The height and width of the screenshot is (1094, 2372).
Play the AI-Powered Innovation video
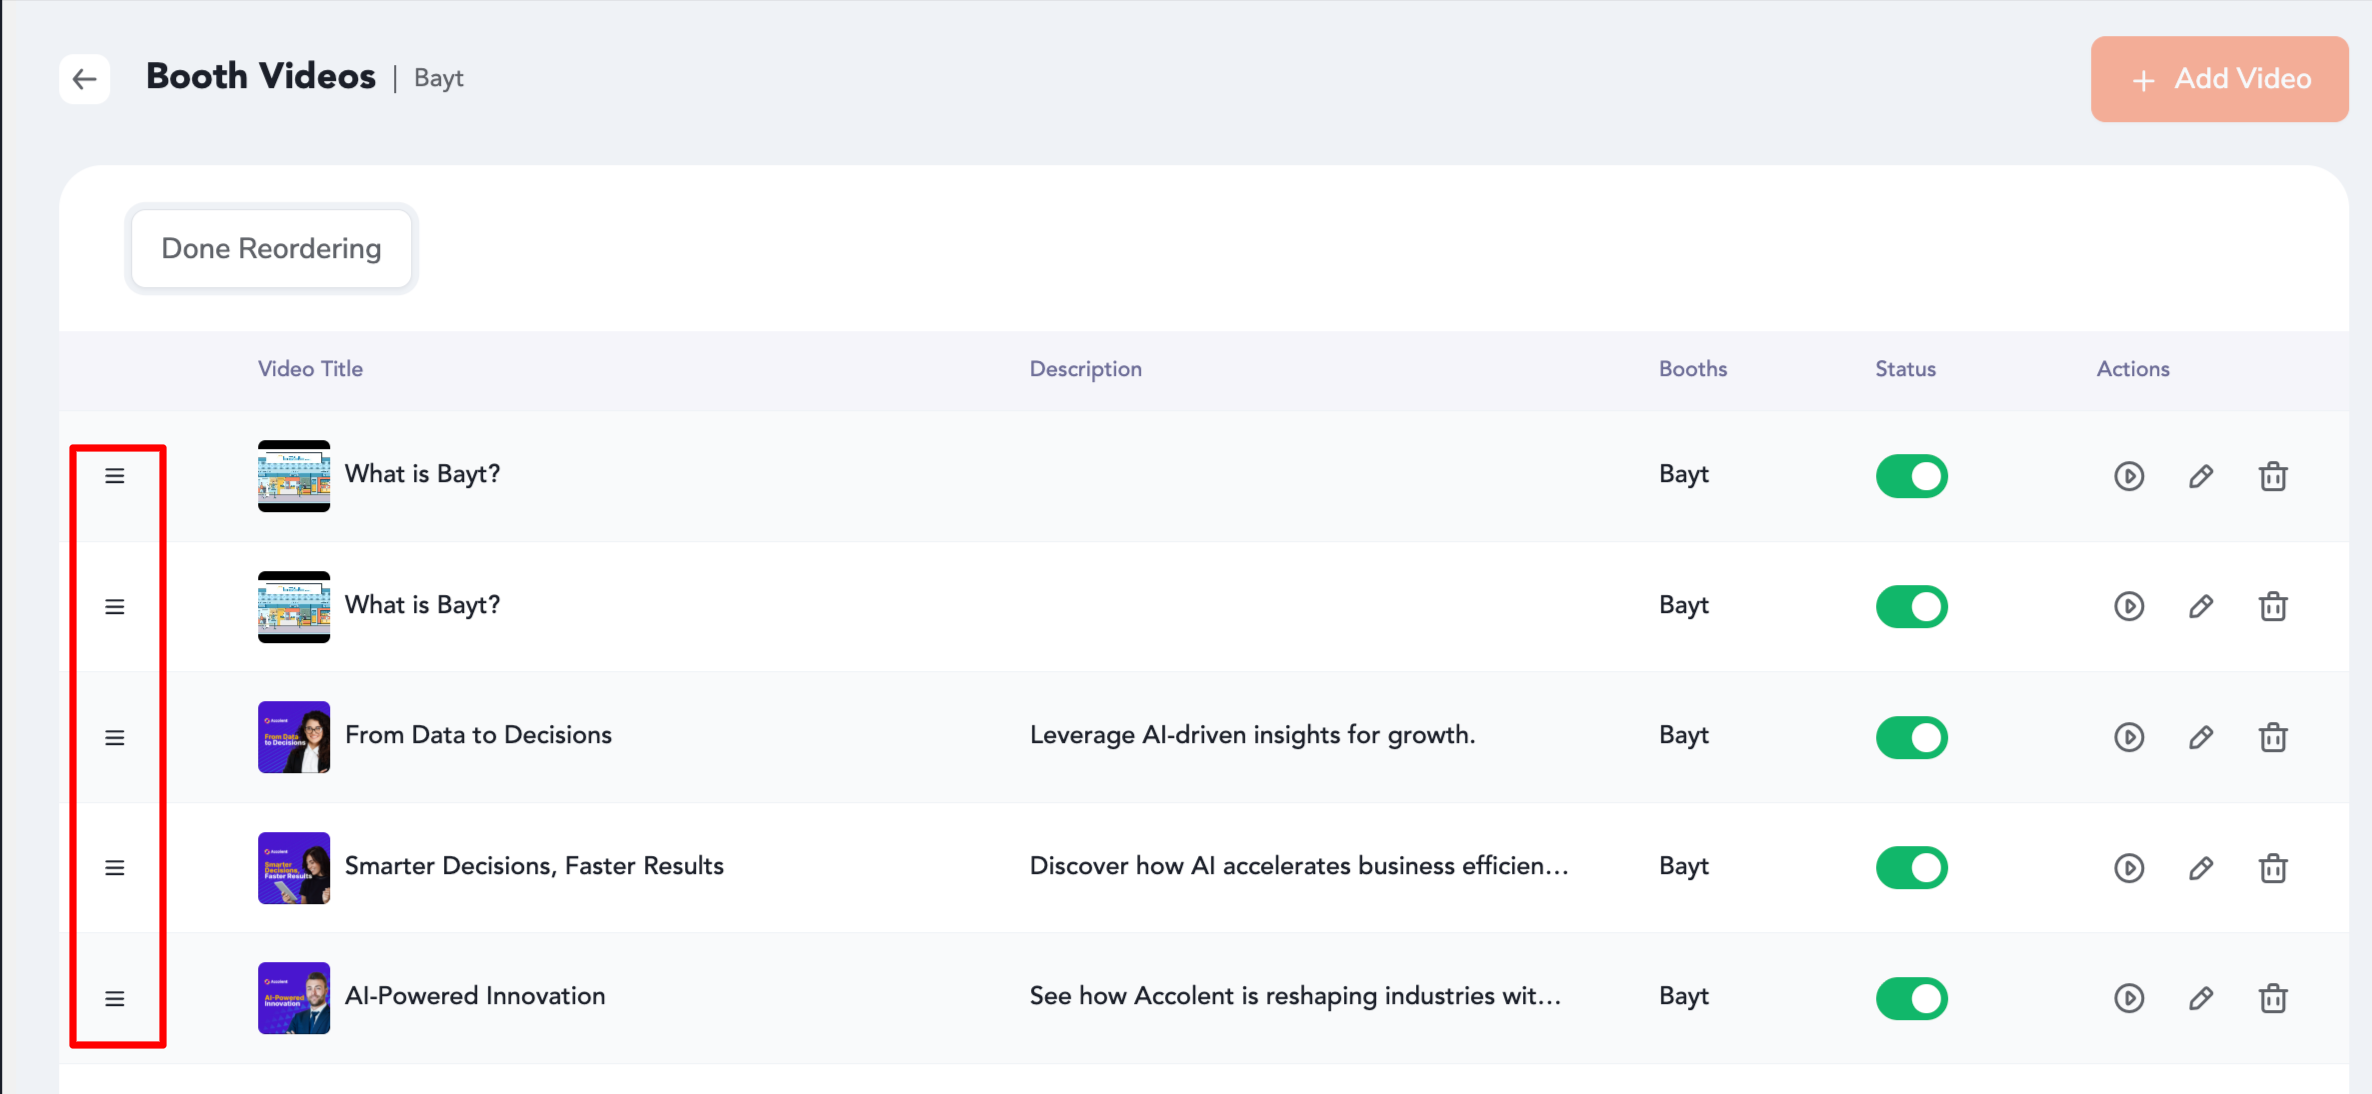pos(2129,998)
